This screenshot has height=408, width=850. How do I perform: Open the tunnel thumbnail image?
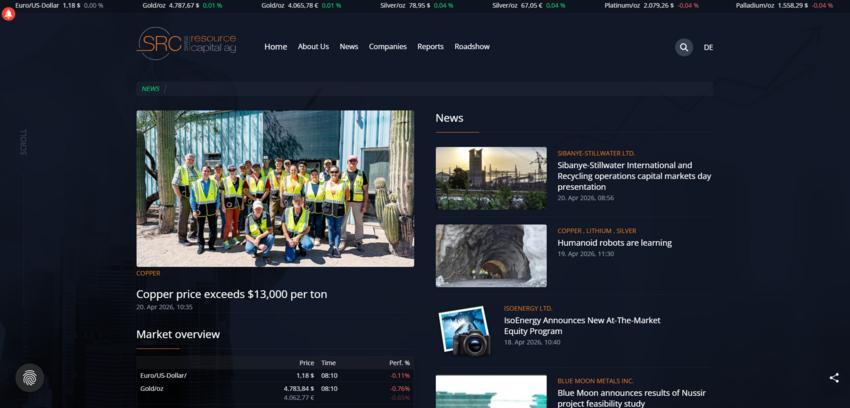tap(491, 256)
